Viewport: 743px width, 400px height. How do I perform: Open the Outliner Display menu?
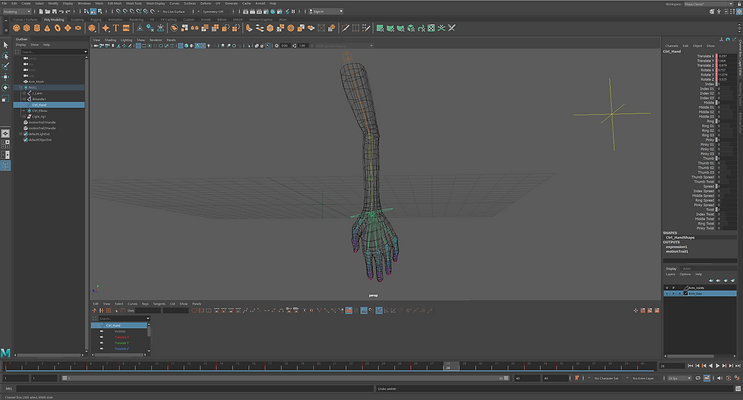tap(21, 45)
